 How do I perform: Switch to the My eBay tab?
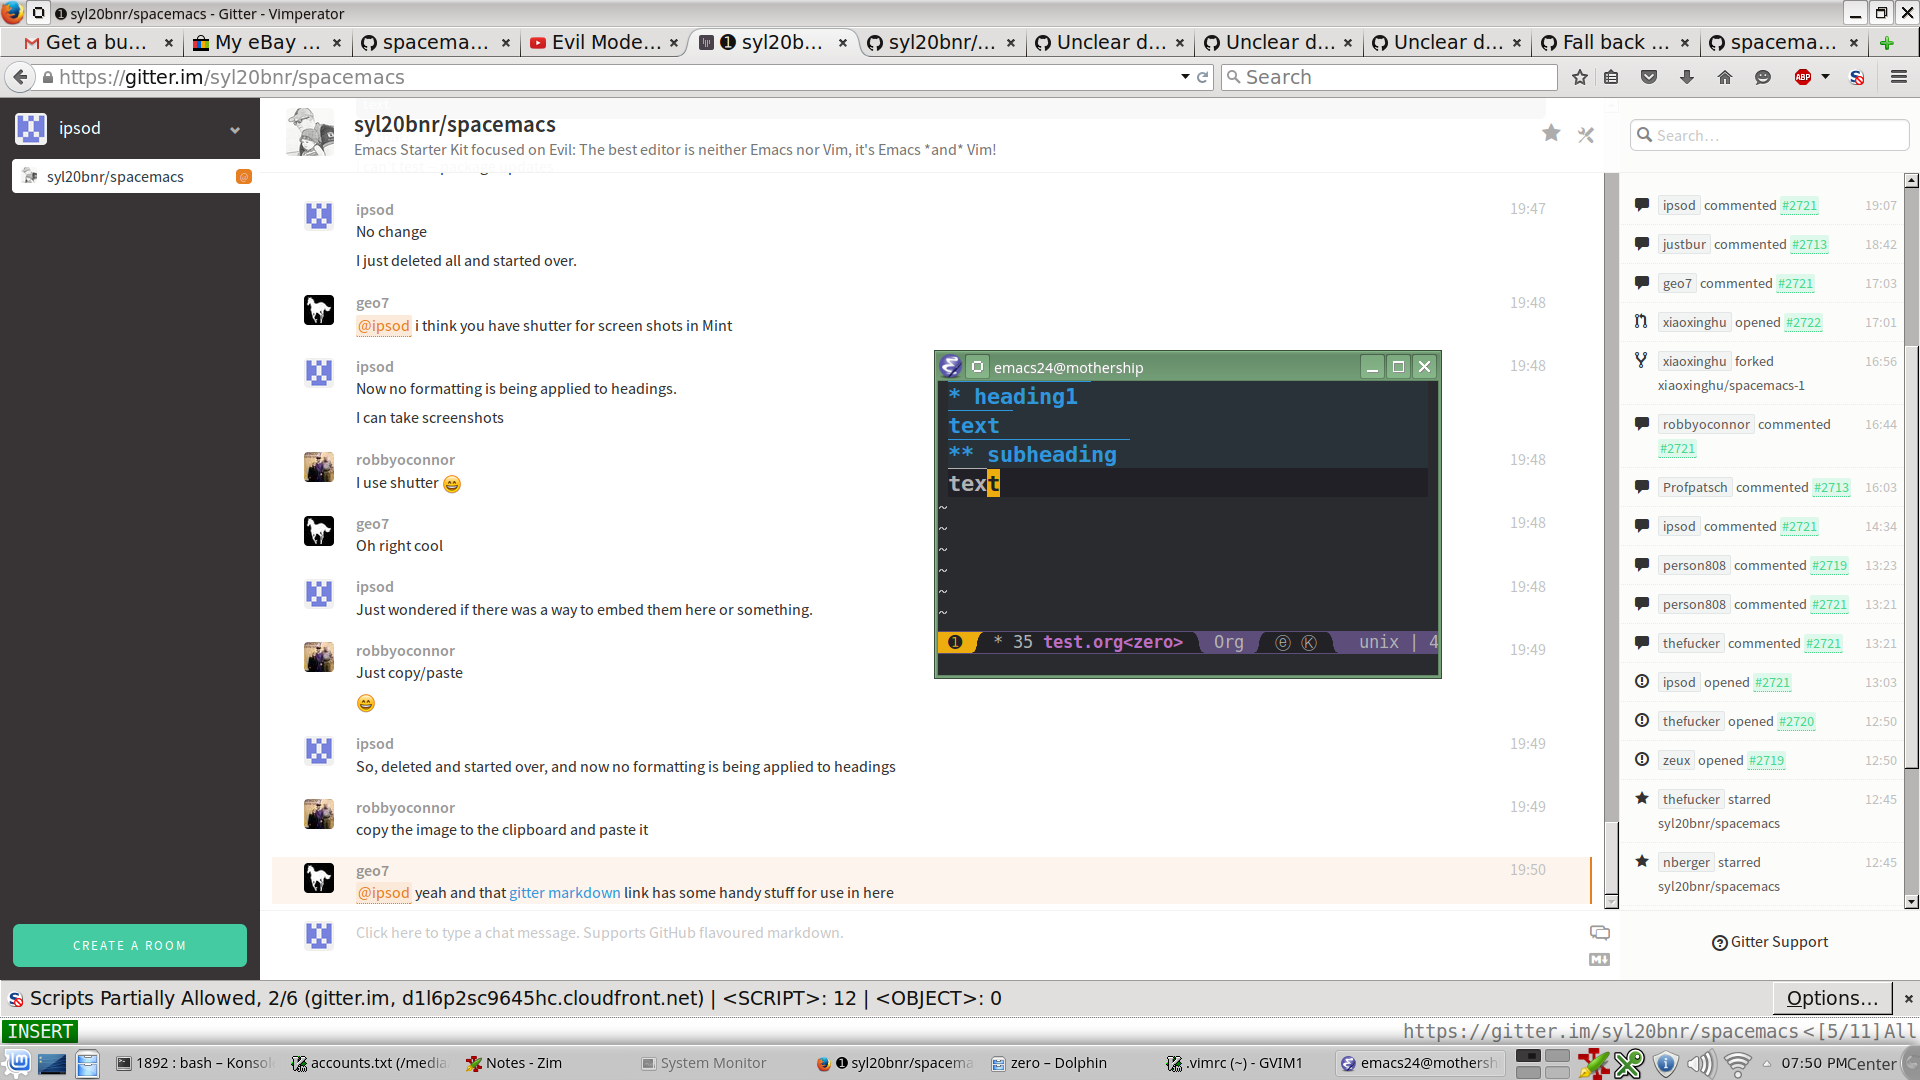coord(267,42)
